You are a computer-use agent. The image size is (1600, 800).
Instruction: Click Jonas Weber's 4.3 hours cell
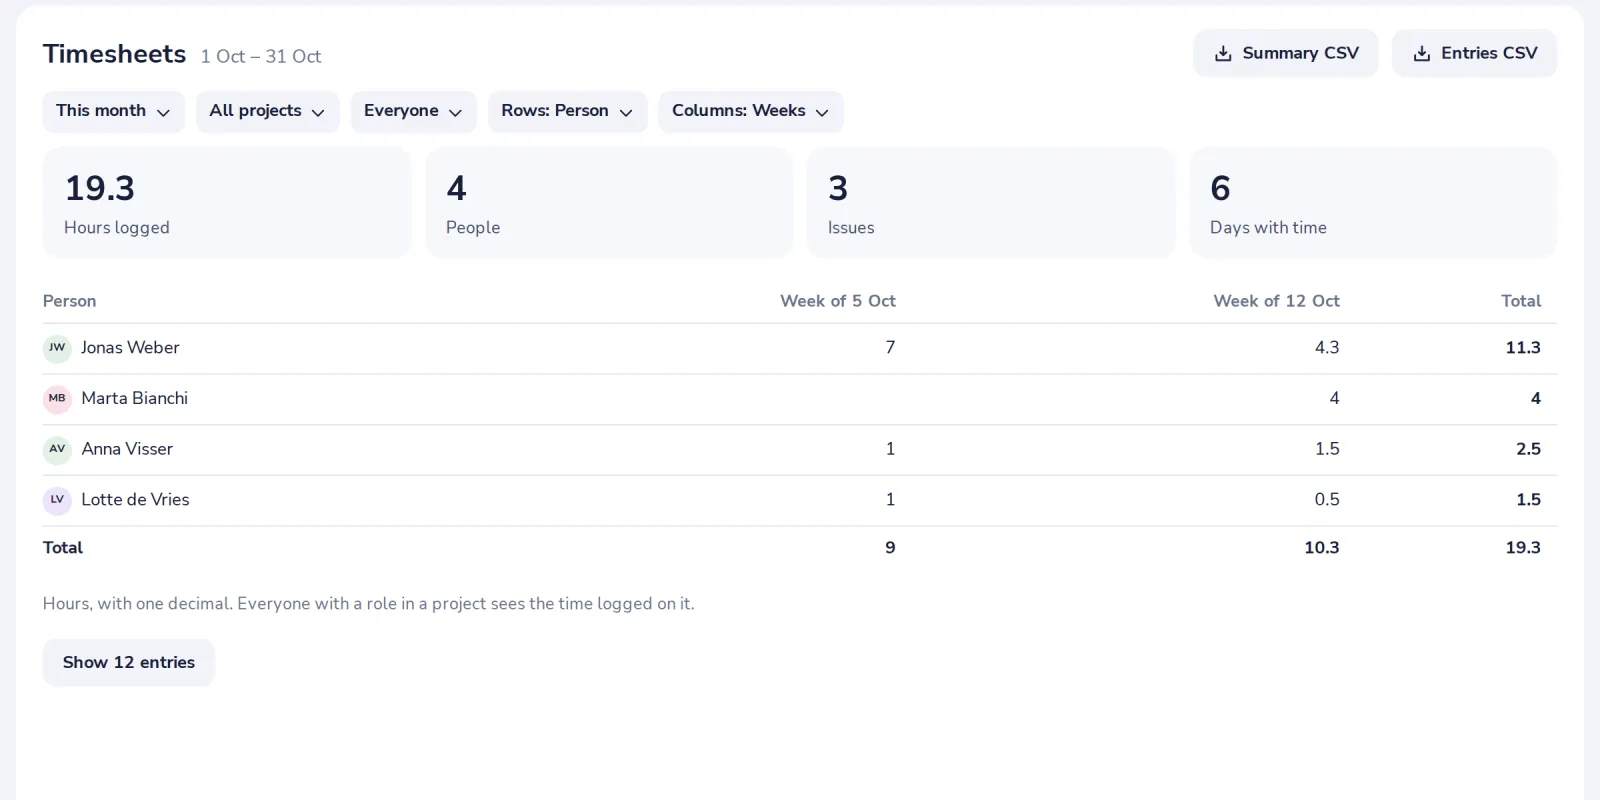1327,348
